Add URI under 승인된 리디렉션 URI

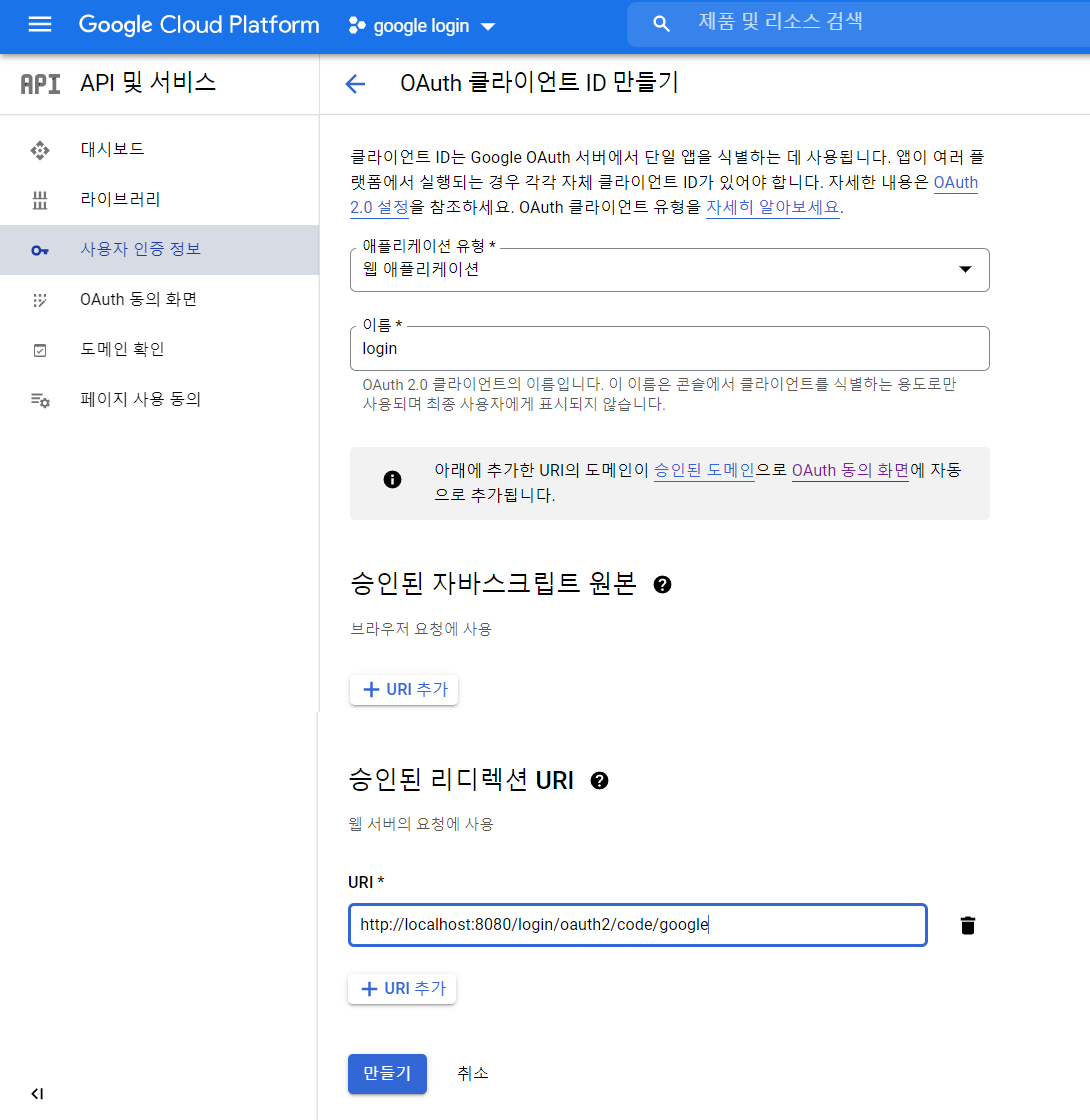point(402,989)
